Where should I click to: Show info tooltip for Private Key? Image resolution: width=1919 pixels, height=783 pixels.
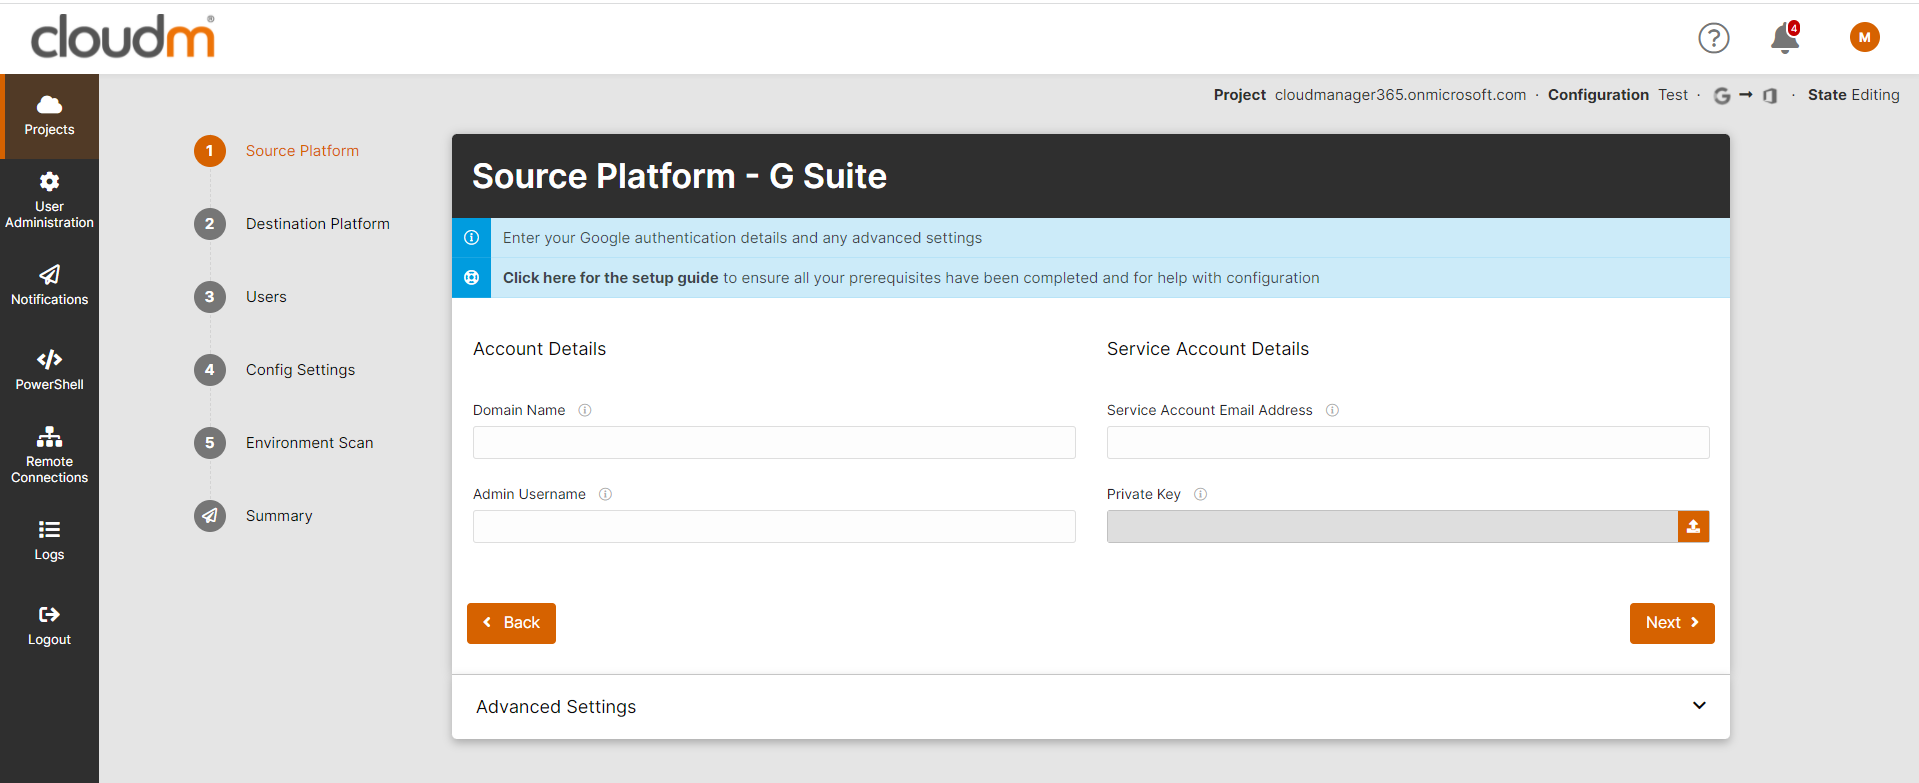click(x=1200, y=494)
